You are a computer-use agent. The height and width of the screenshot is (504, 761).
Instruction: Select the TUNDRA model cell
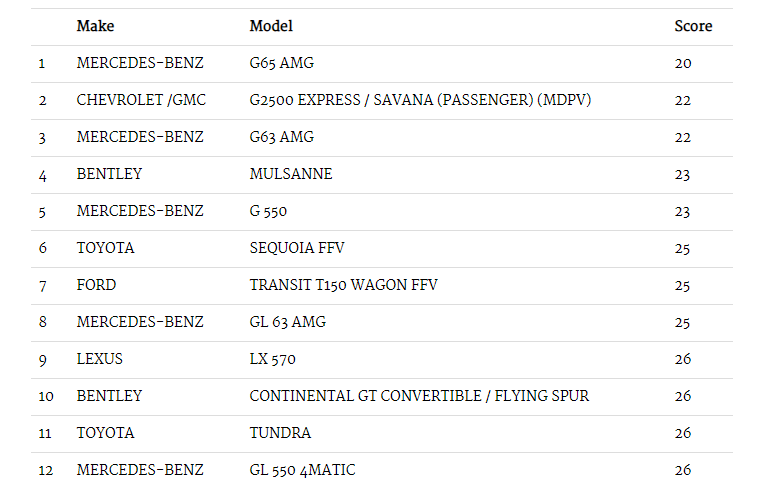[280, 433]
